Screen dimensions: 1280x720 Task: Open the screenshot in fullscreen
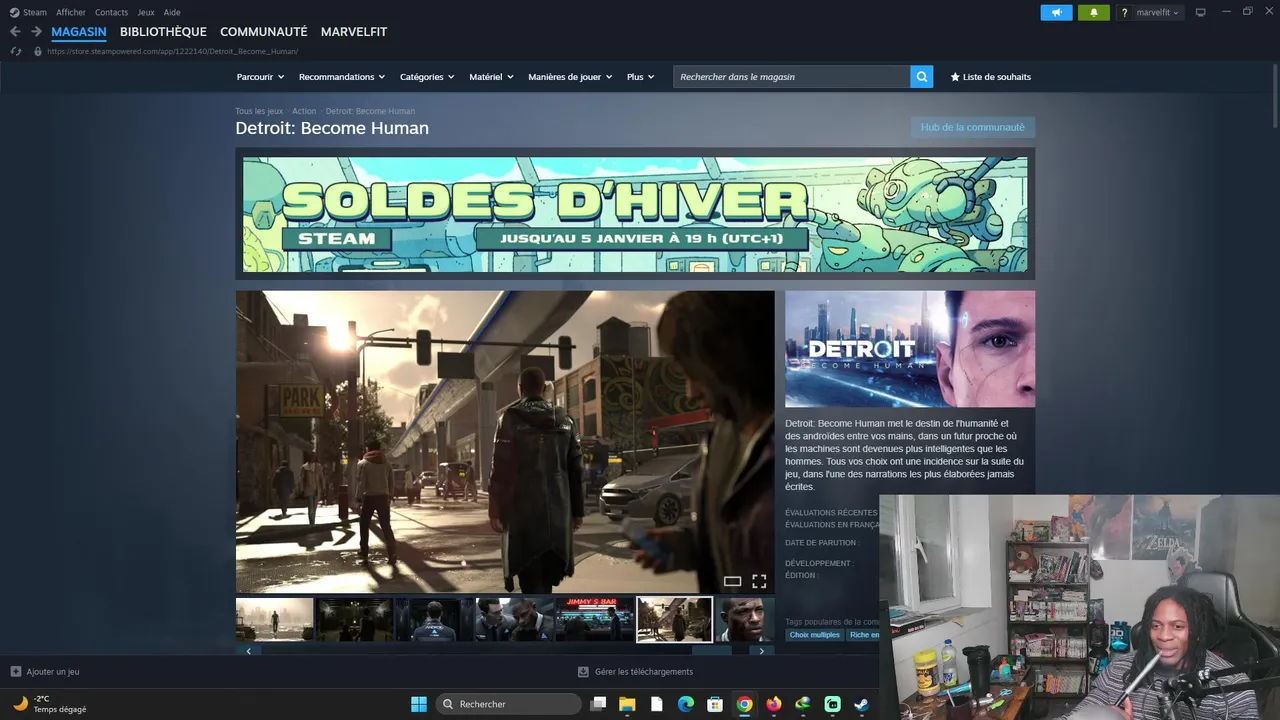point(759,581)
